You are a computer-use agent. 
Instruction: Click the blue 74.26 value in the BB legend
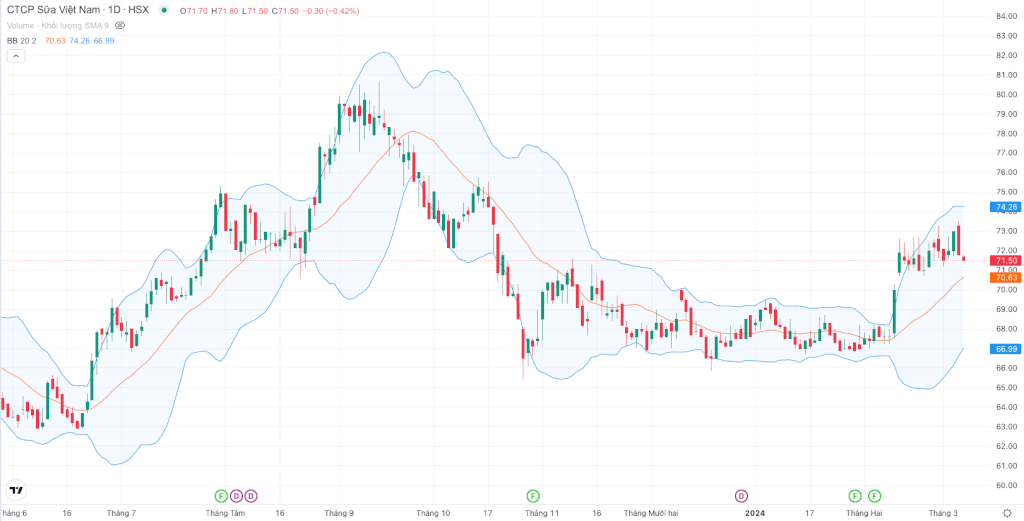[x=79, y=40]
